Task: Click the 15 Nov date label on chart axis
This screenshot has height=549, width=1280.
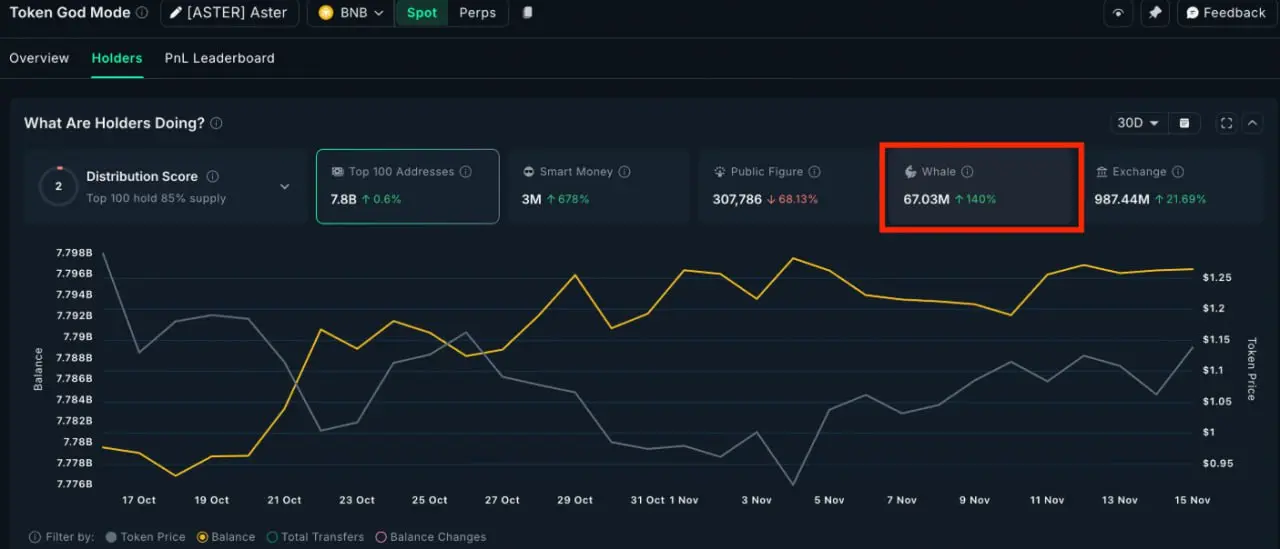Action: coord(1192,500)
